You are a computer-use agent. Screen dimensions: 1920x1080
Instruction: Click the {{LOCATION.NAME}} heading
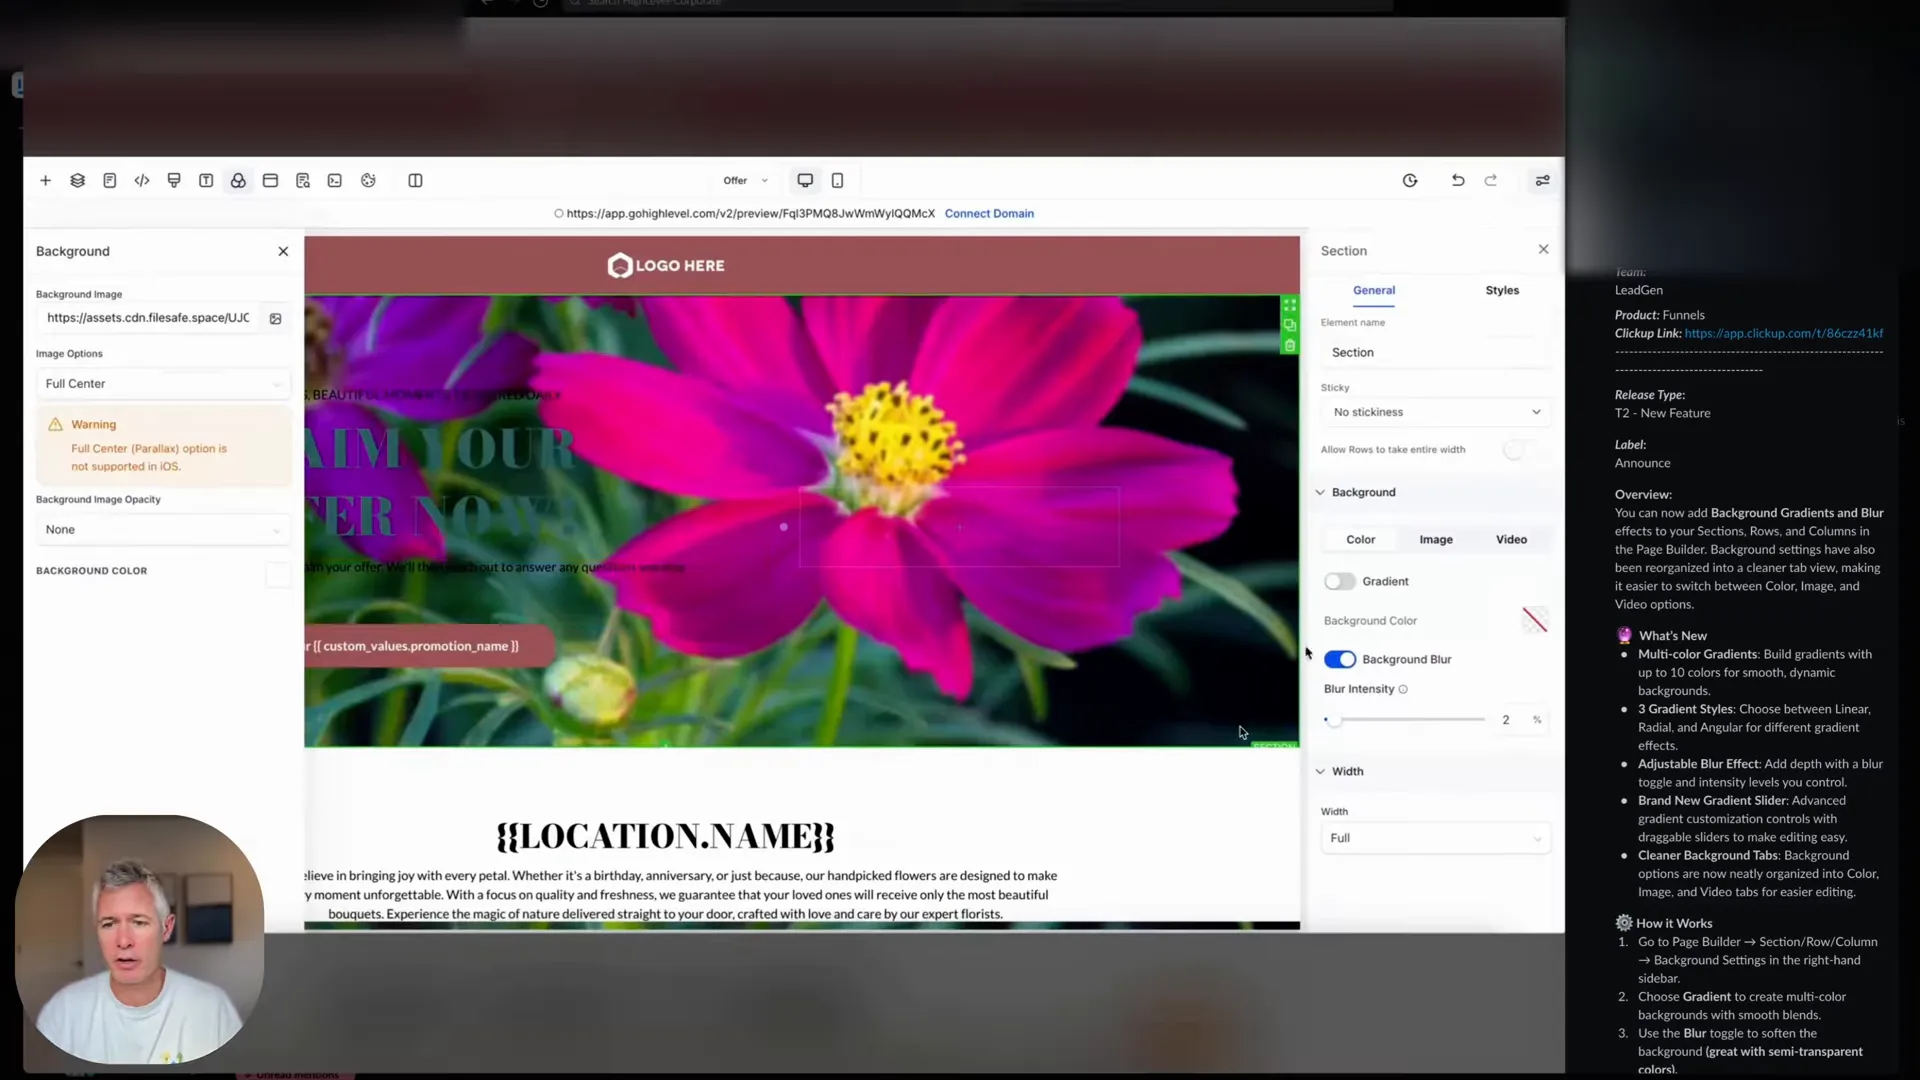(x=666, y=837)
